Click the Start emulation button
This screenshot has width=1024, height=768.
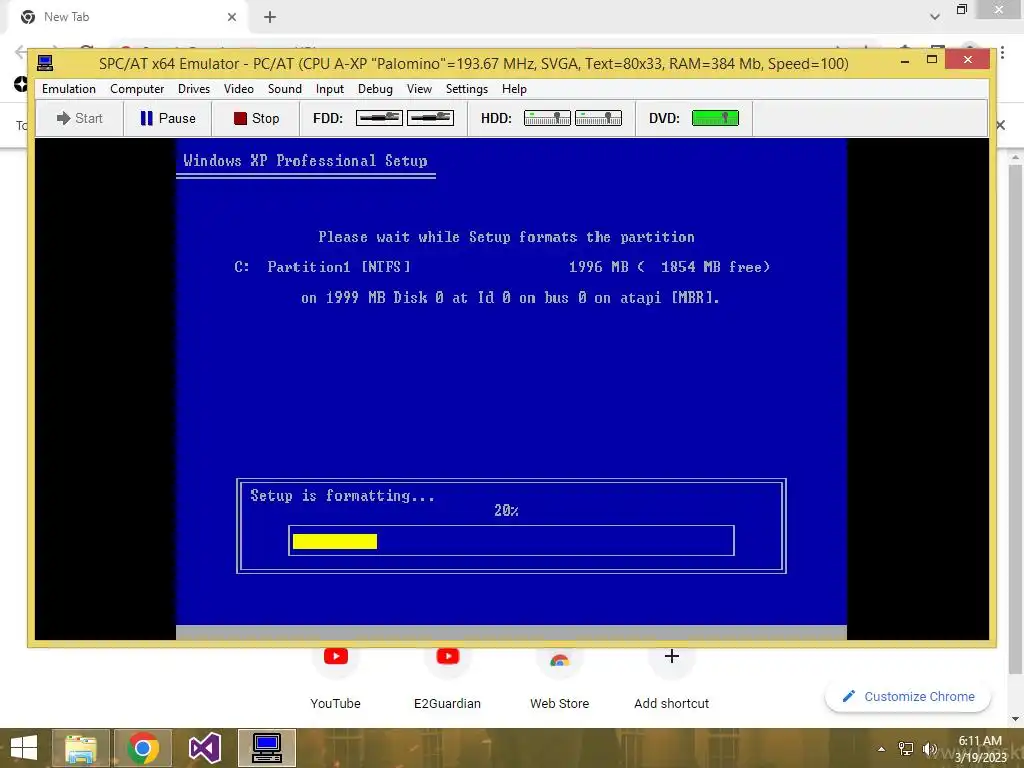pyautogui.click(x=80, y=118)
